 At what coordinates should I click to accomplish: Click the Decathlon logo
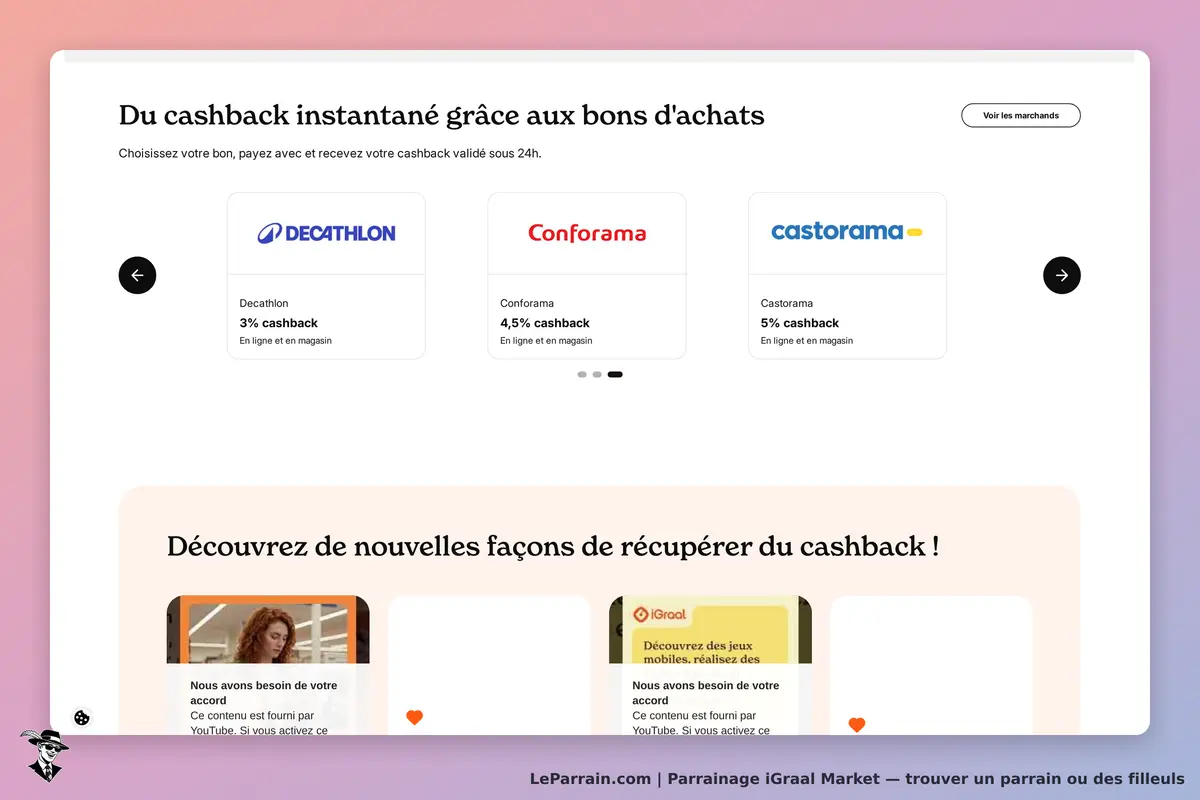point(326,233)
